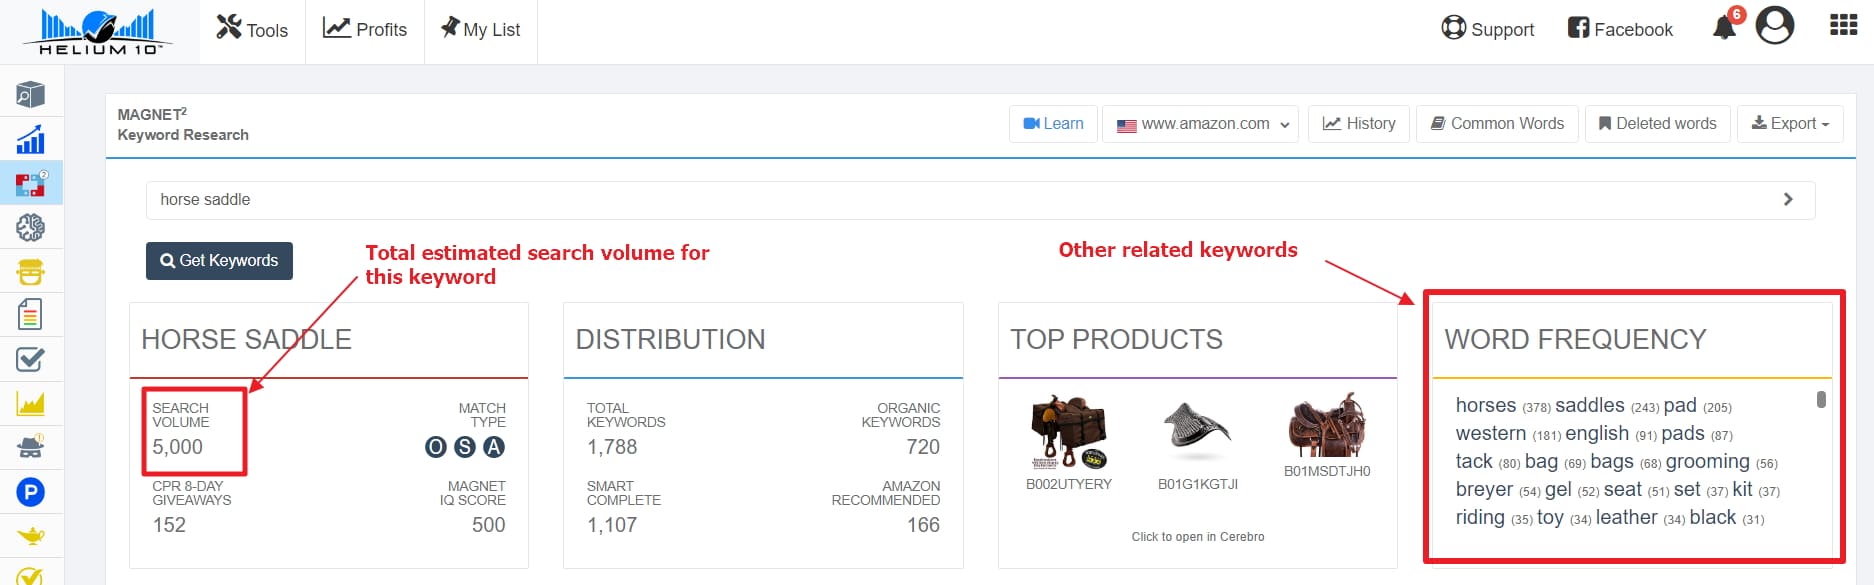Viewport: 1874px width, 585px height.
Task: Open the Tools menu
Action: [252, 30]
